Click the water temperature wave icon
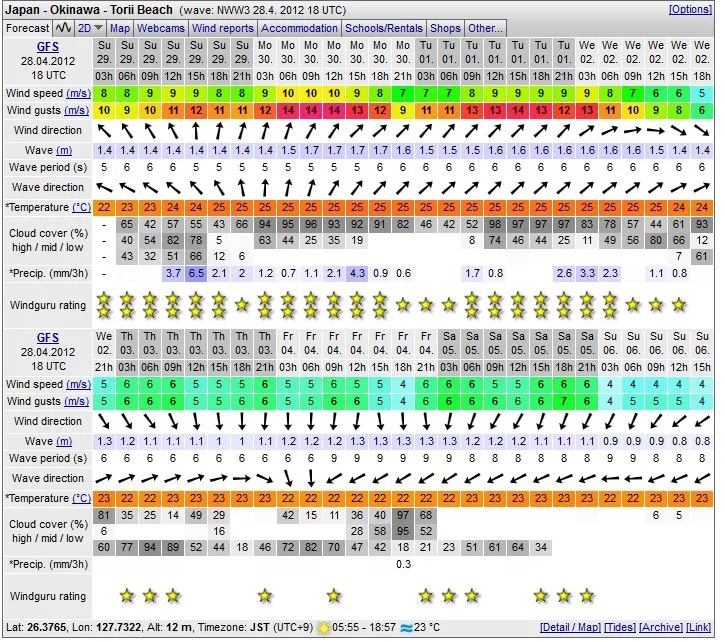The height and width of the screenshot is (642, 725). click(x=407, y=628)
